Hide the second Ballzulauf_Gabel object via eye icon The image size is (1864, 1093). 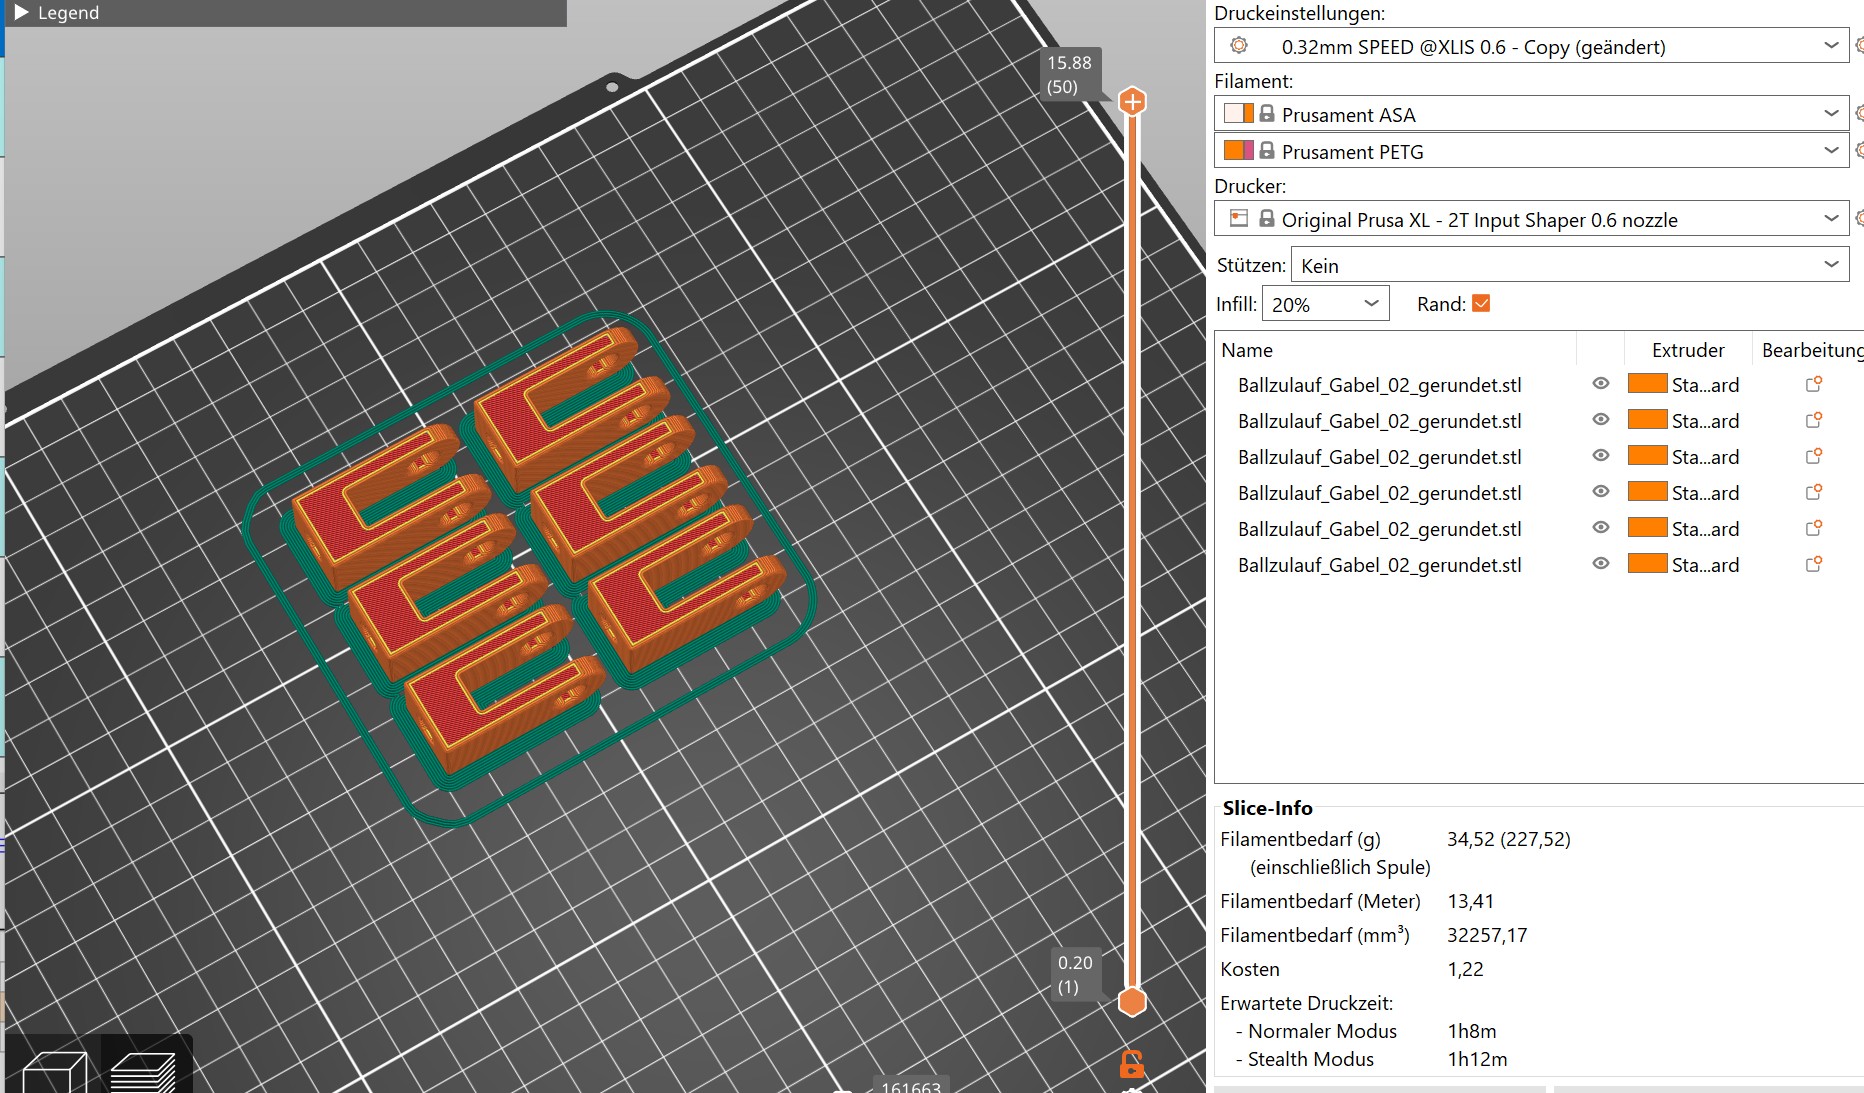tap(1601, 420)
